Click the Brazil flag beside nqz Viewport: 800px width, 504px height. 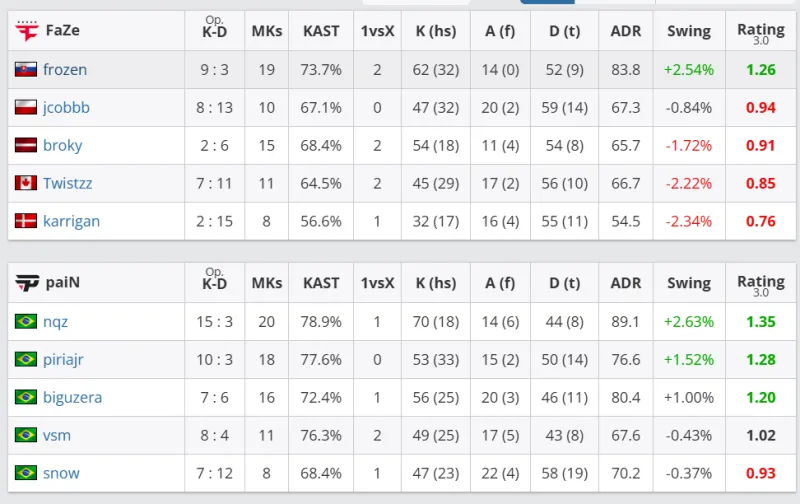pyautogui.click(x=26, y=321)
